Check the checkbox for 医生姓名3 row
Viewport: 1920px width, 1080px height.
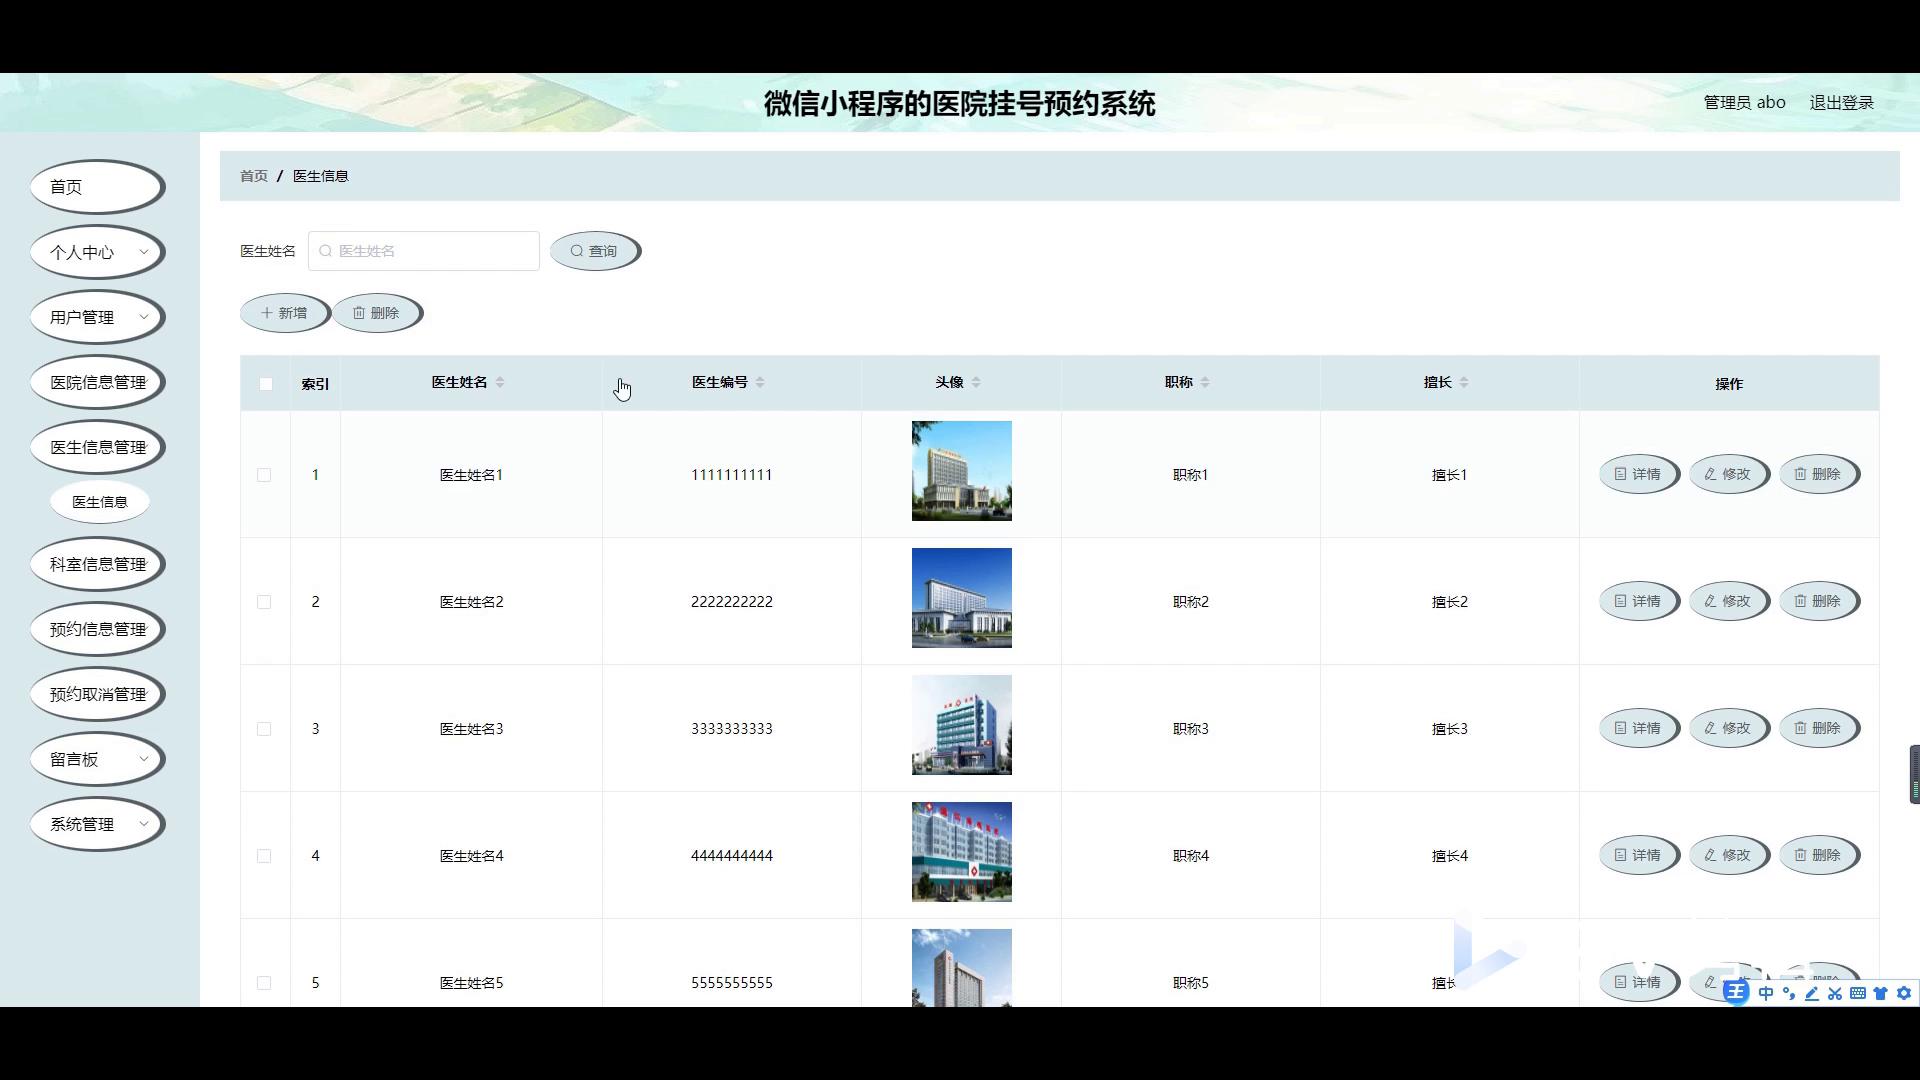coord(264,729)
